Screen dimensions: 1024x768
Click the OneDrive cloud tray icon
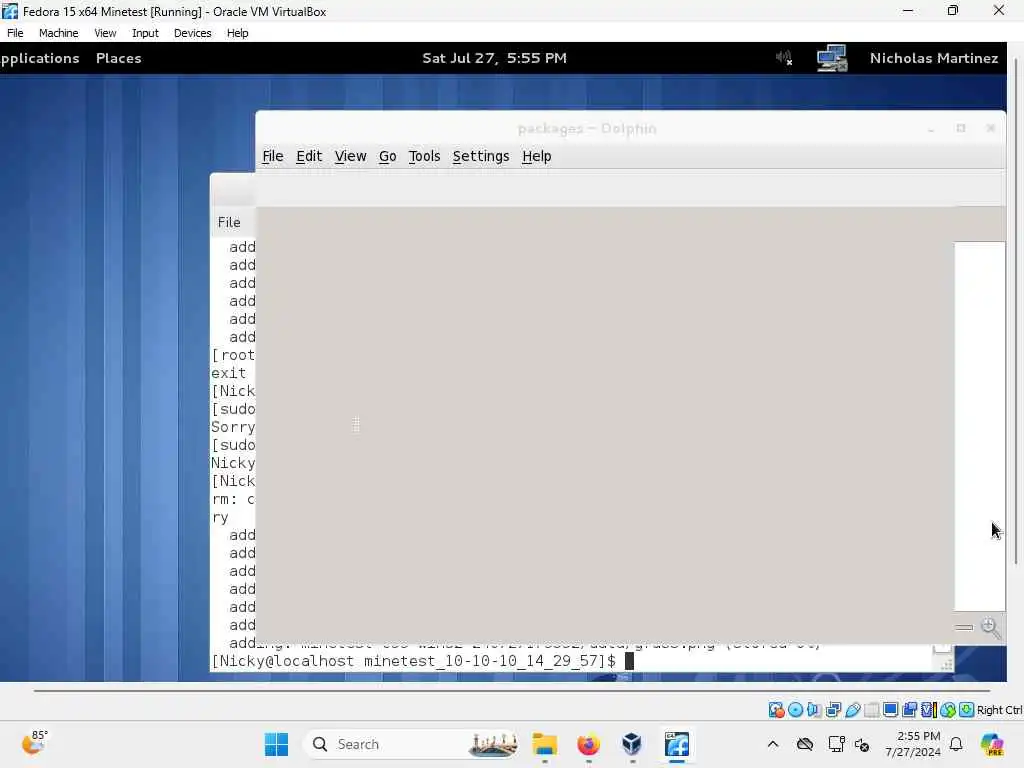tap(805, 744)
